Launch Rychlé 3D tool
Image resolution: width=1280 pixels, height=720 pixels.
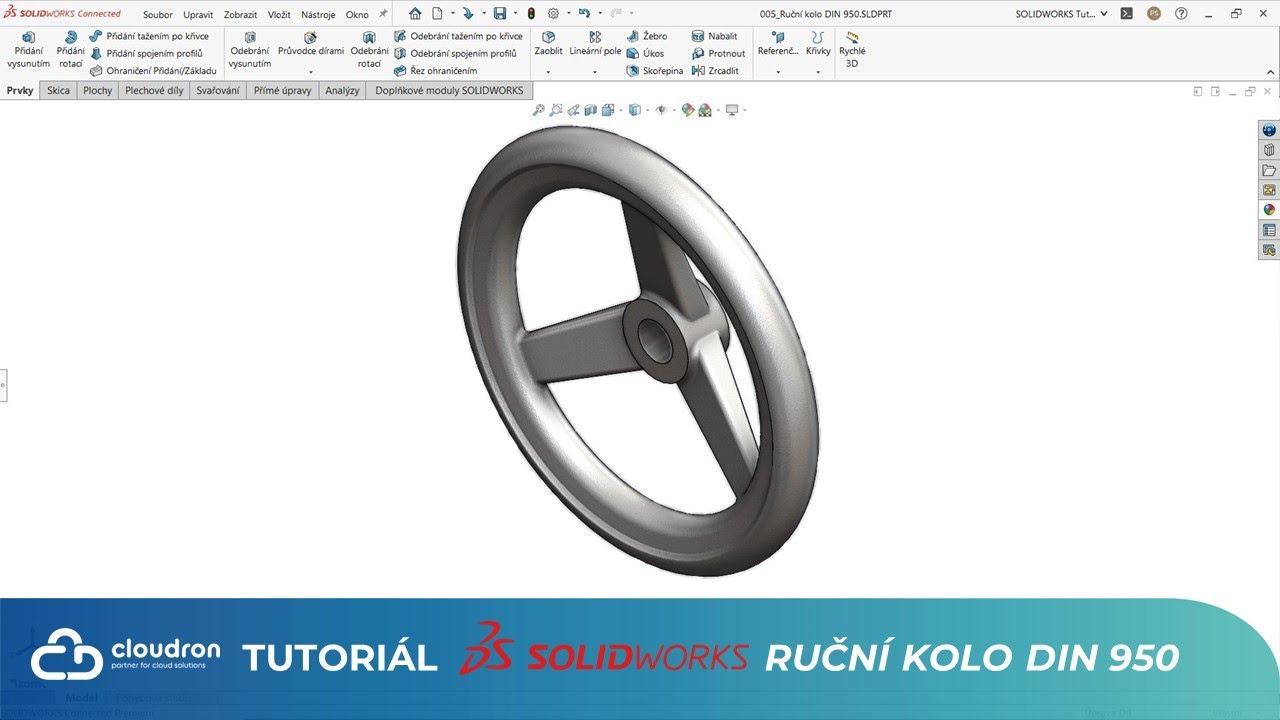point(852,50)
